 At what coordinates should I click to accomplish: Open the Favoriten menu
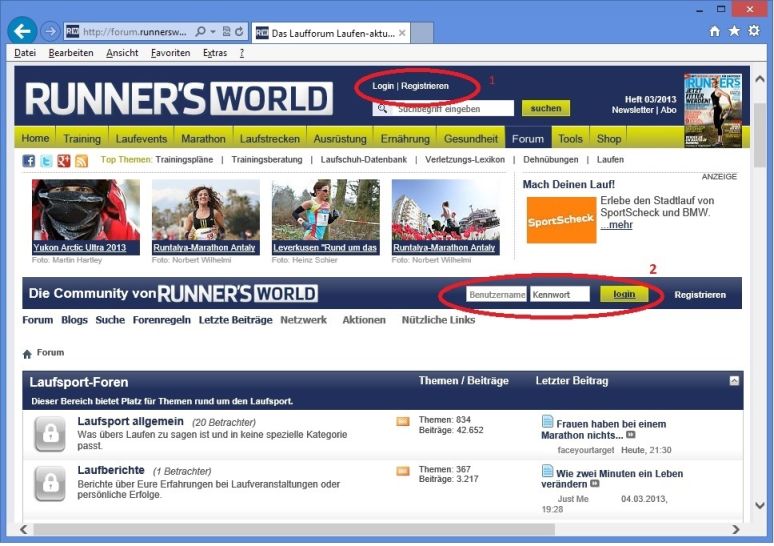click(x=169, y=52)
